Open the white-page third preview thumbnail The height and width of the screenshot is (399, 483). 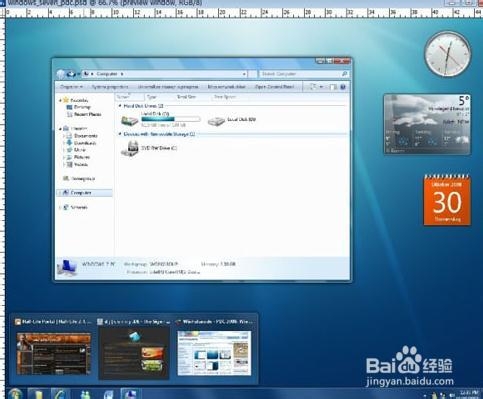click(x=214, y=353)
